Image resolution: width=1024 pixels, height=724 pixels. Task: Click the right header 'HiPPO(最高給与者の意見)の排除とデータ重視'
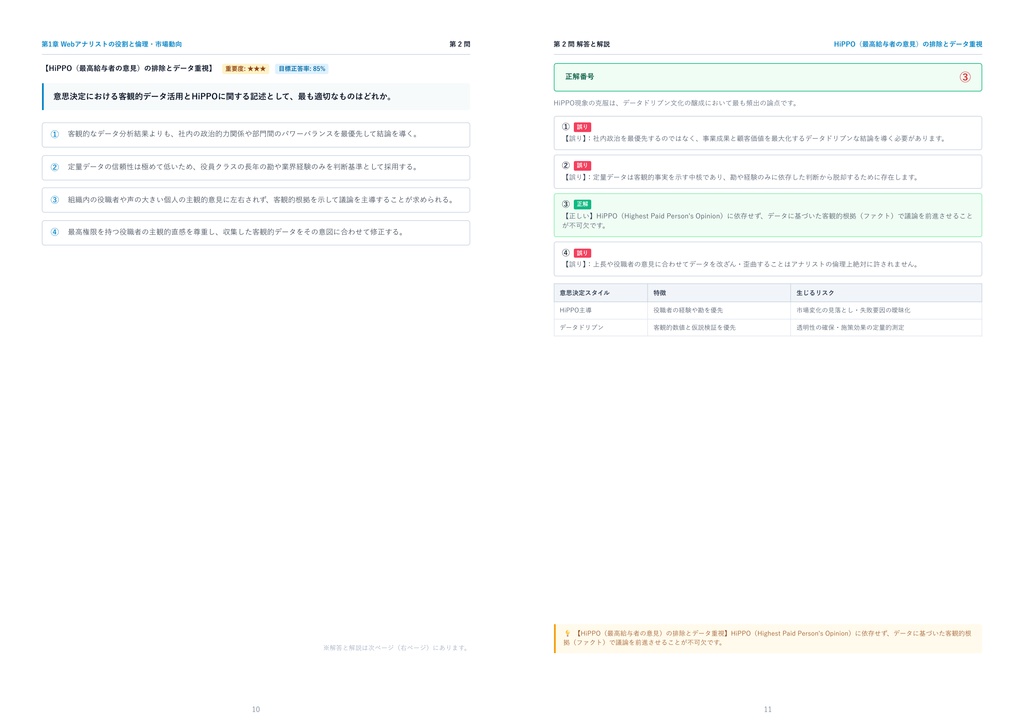pos(908,44)
